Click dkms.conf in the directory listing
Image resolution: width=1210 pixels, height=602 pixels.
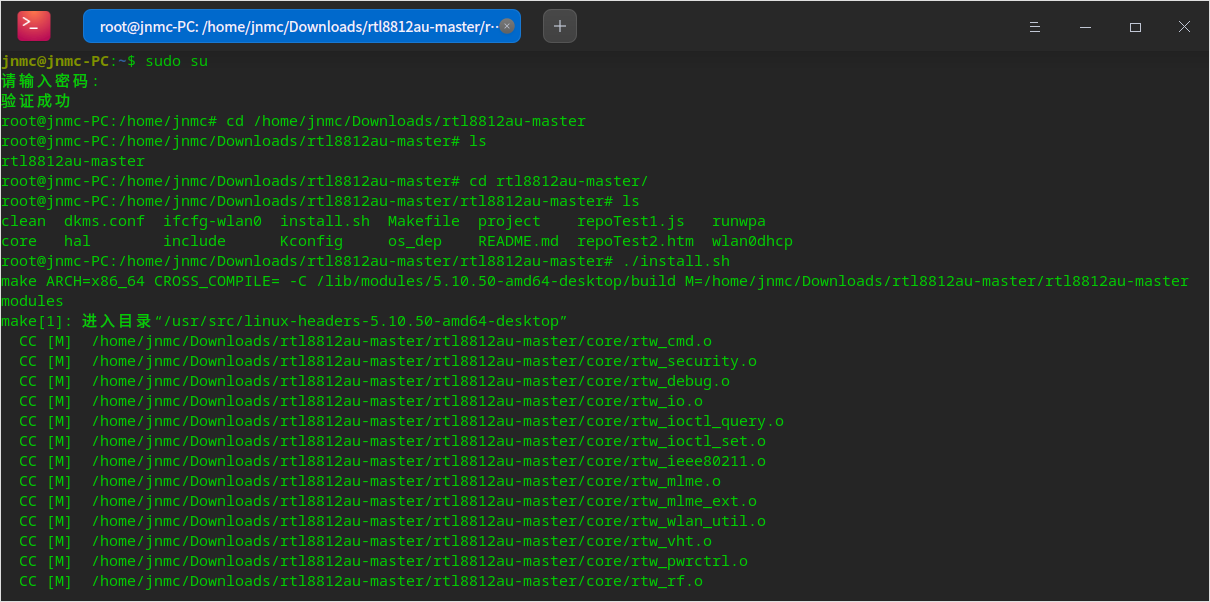[x=104, y=221]
